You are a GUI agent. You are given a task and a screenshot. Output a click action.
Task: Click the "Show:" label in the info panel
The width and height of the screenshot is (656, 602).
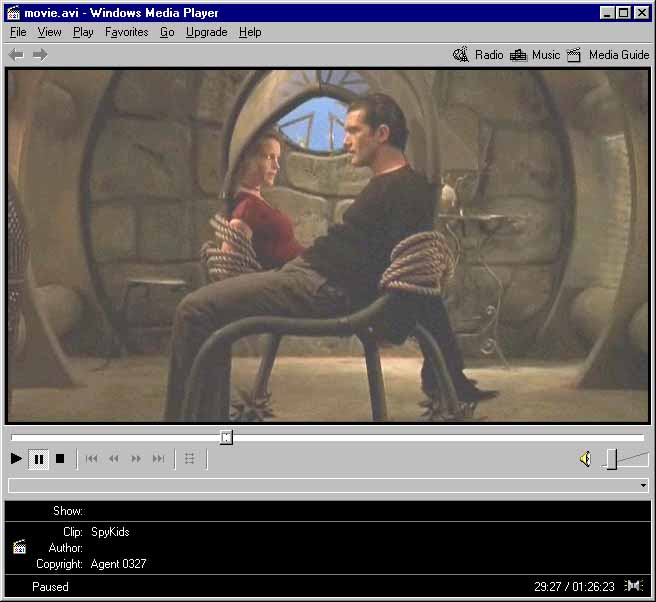click(x=68, y=511)
